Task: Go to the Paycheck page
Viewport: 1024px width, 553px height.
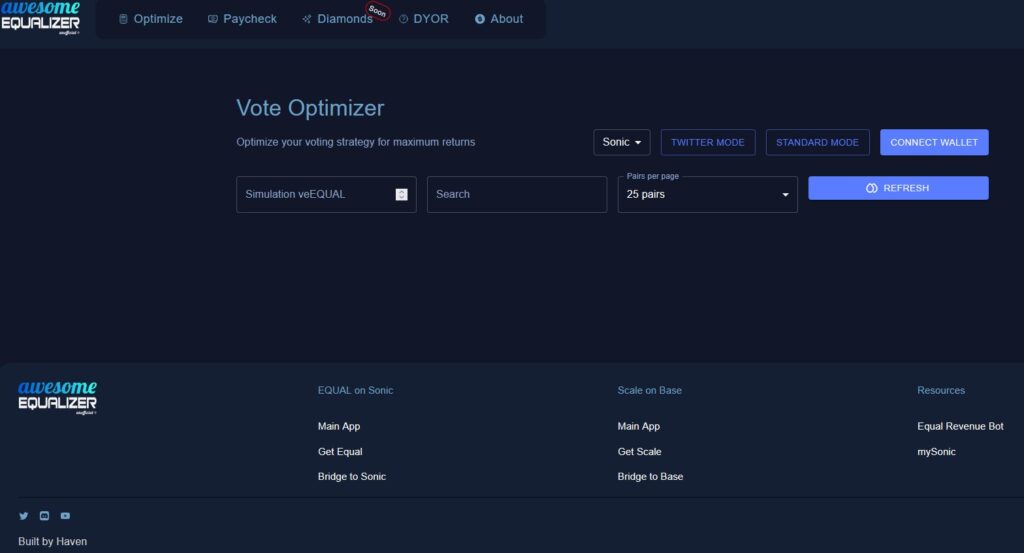Action: (x=242, y=19)
